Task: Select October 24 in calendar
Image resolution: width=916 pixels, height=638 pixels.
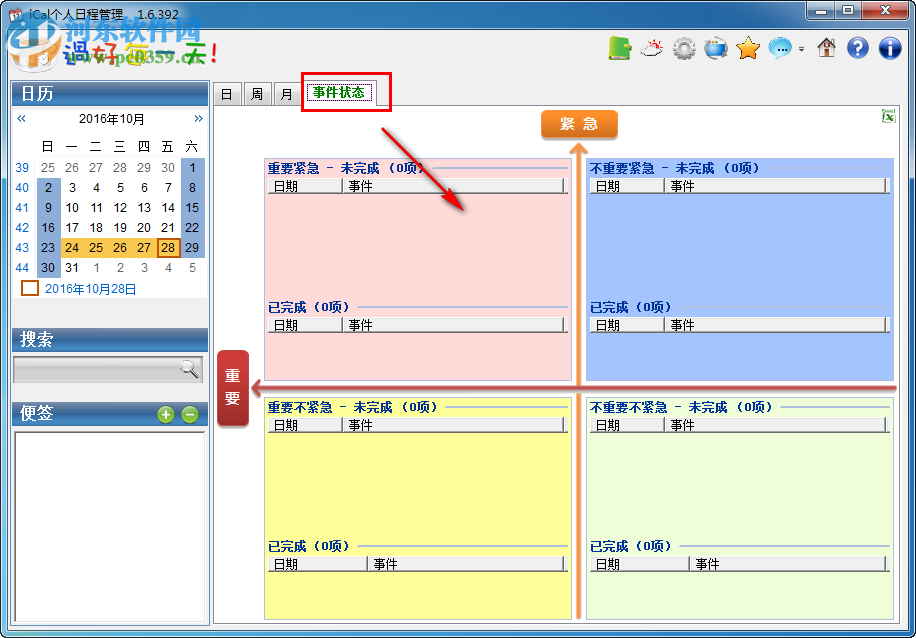Action: [72, 248]
